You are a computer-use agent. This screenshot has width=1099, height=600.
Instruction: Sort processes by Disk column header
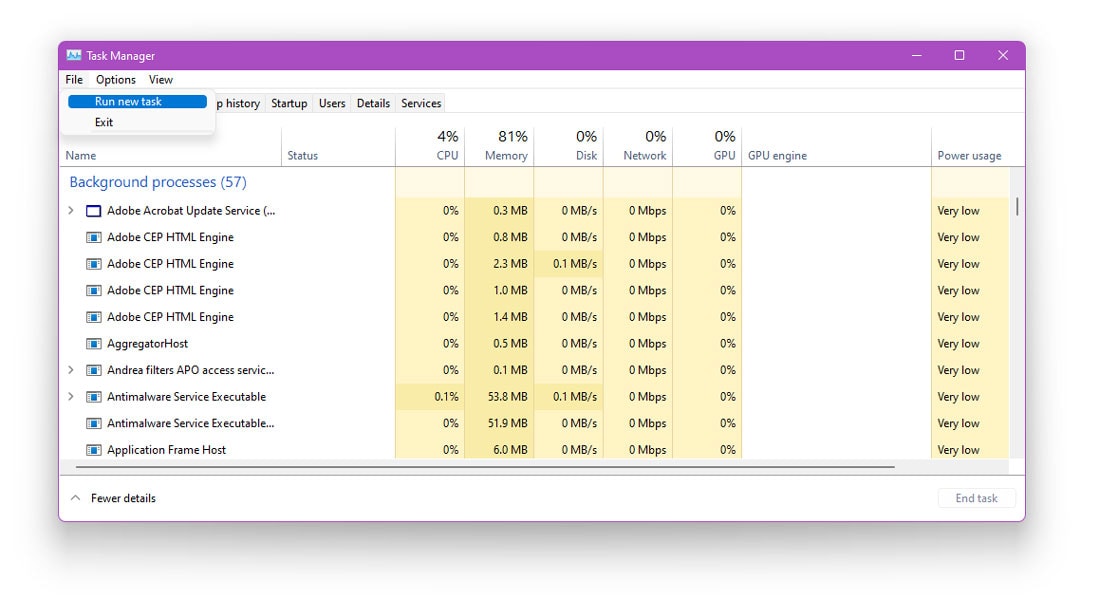(x=568, y=147)
